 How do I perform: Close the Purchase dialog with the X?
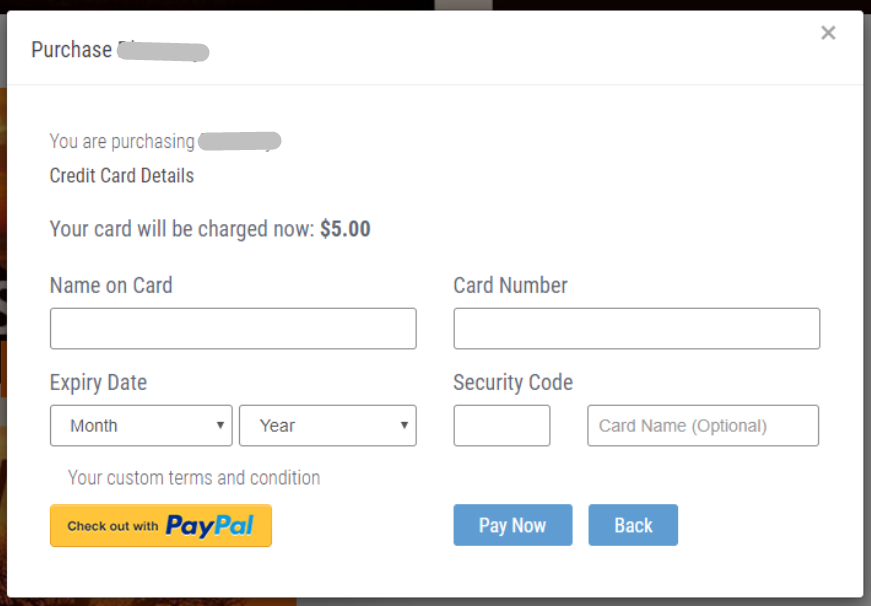[828, 33]
